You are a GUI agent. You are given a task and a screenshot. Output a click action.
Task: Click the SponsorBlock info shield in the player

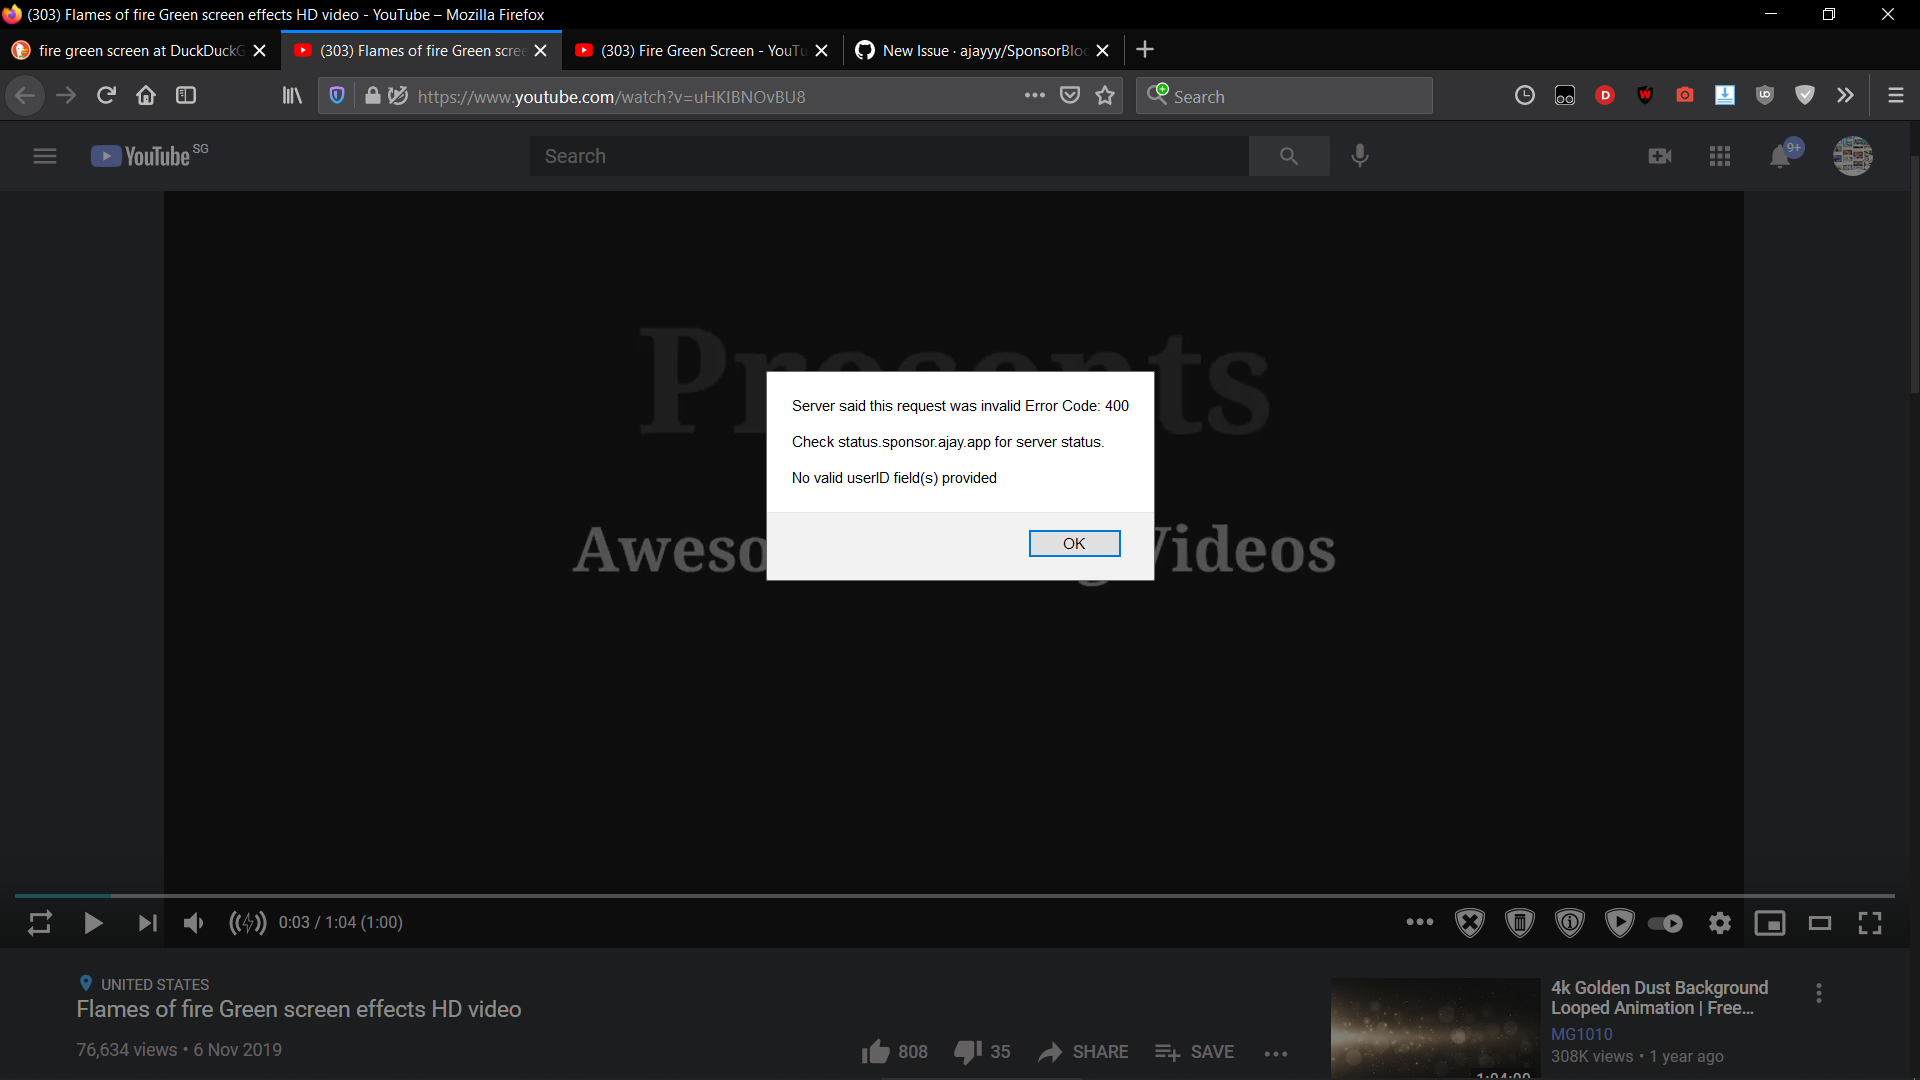pyautogui.click(x=1570, y=923)
